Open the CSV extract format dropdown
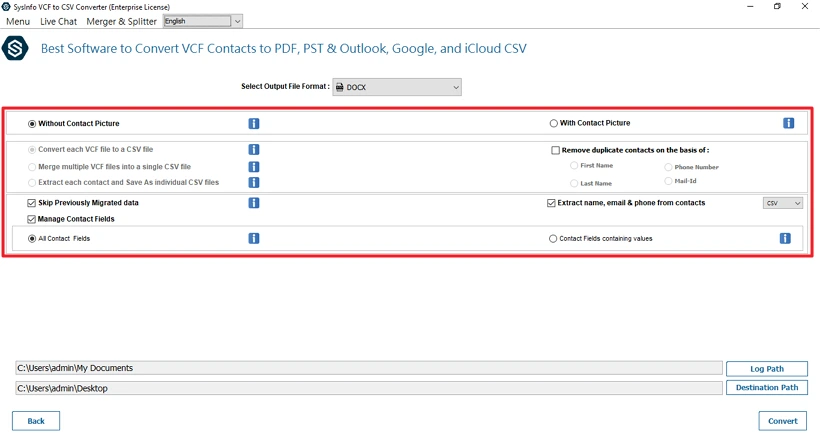820x437 pixels. click(x=783, y=203)
